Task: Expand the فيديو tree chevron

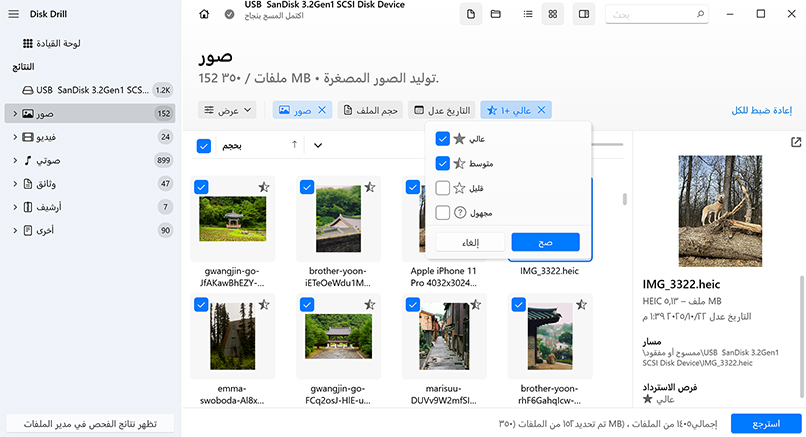Action: click(x=15, y=137)
